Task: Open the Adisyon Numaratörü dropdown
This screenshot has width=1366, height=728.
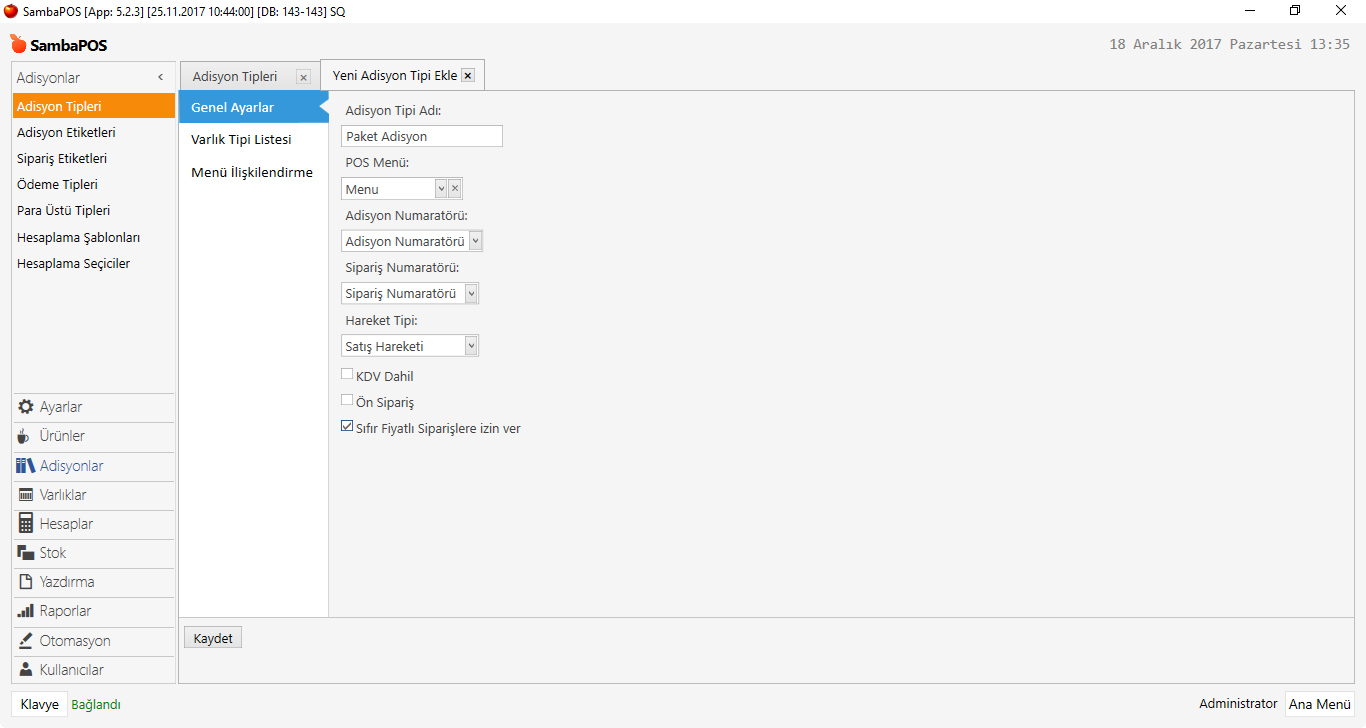Action: pyautogui.click(x=475, y=241)
